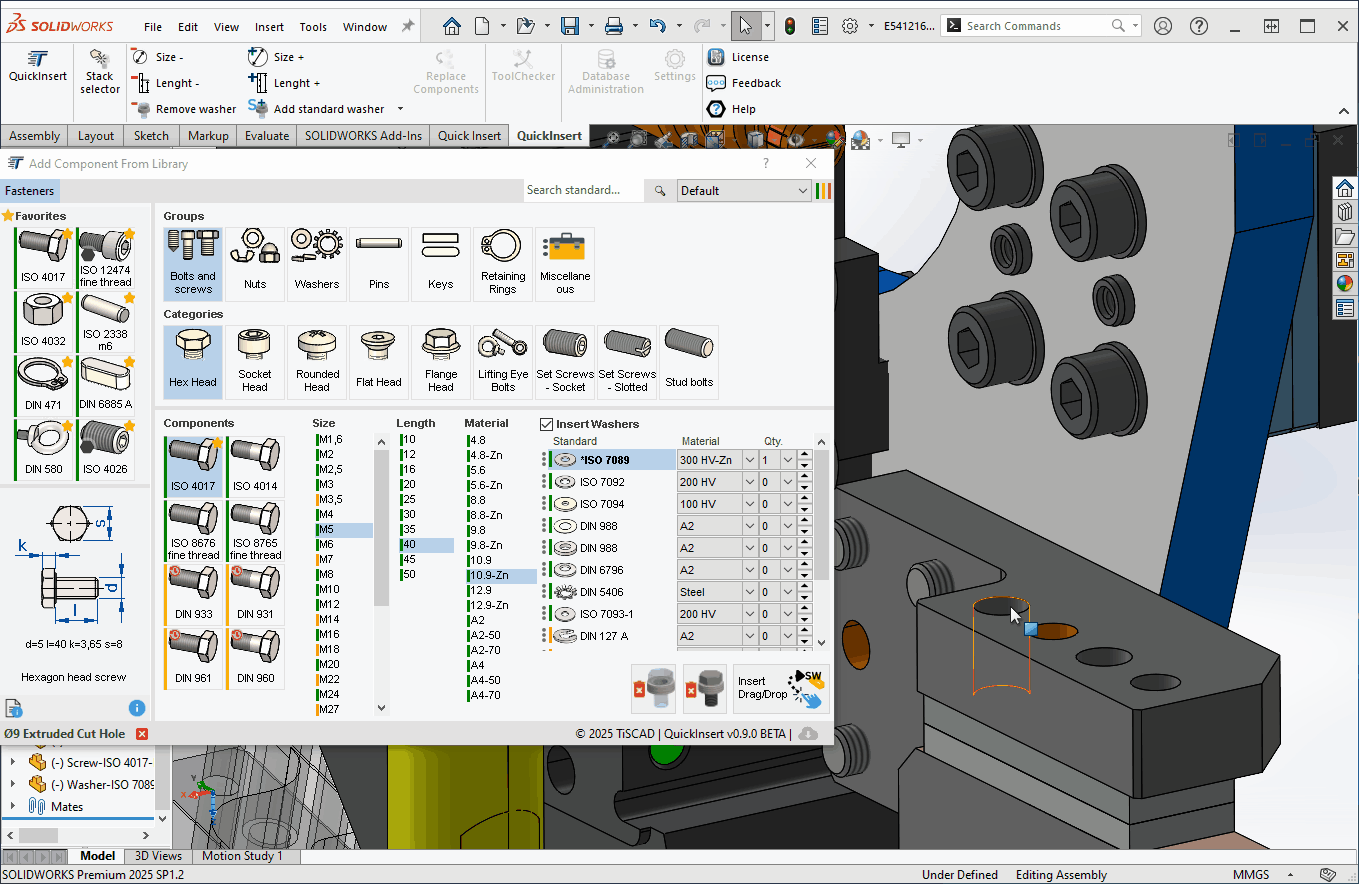
Task: Open the Motion Study 1 tab
Action: tap(242, 856)
